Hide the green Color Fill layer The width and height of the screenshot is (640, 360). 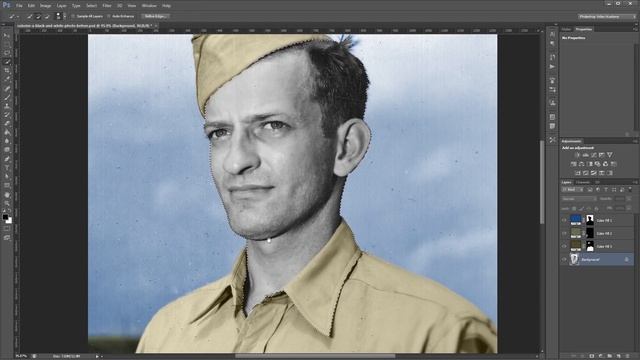coord(564,233)
